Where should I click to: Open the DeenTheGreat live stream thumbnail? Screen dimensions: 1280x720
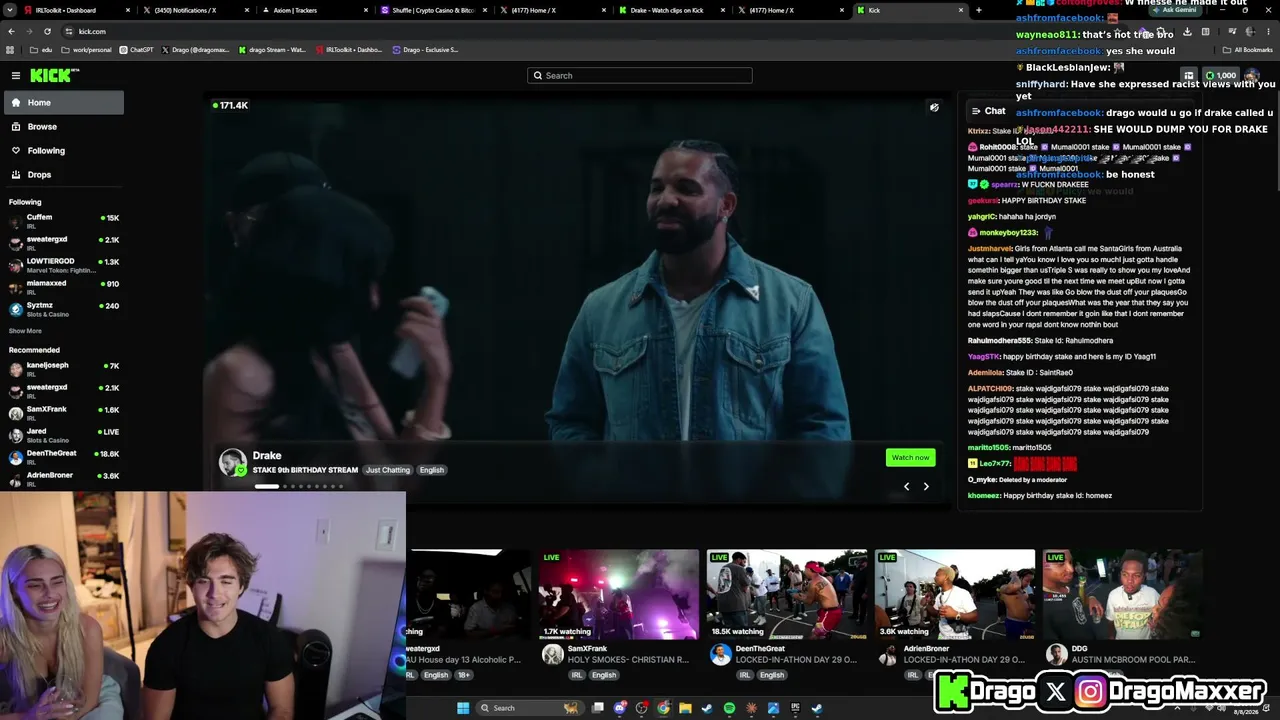tap(787, 594)
